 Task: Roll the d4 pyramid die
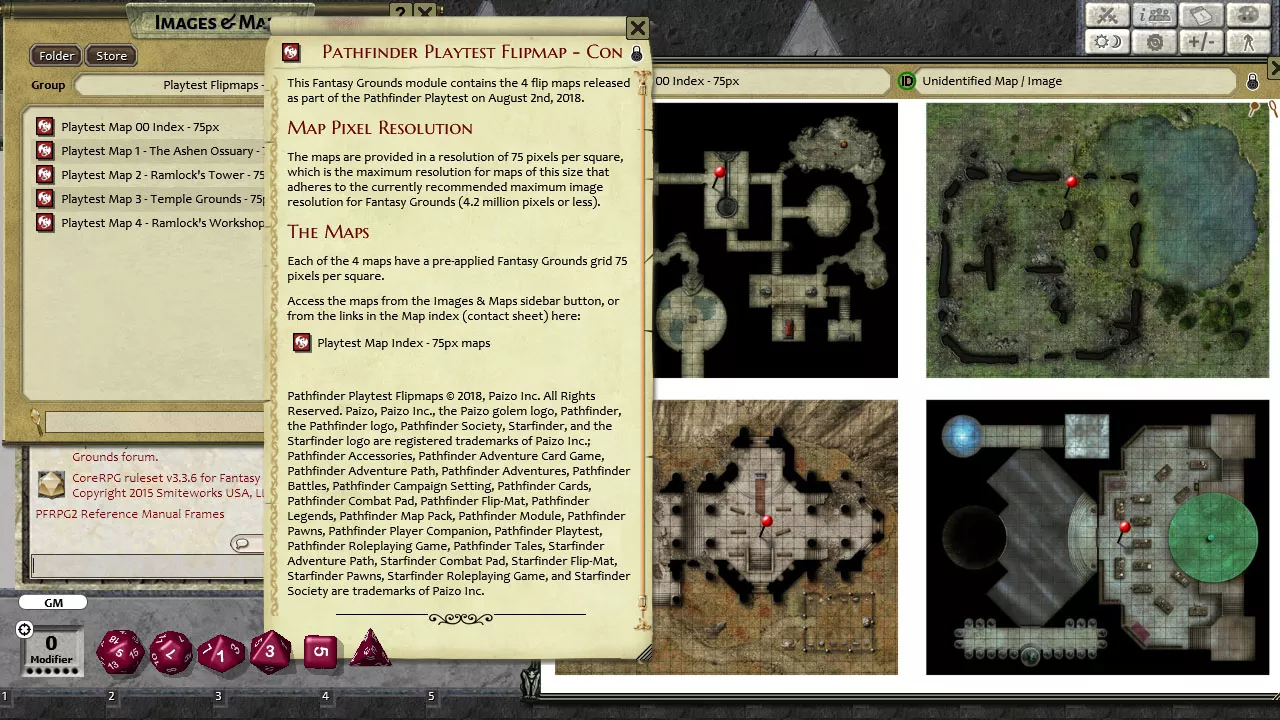pos(369,648)
